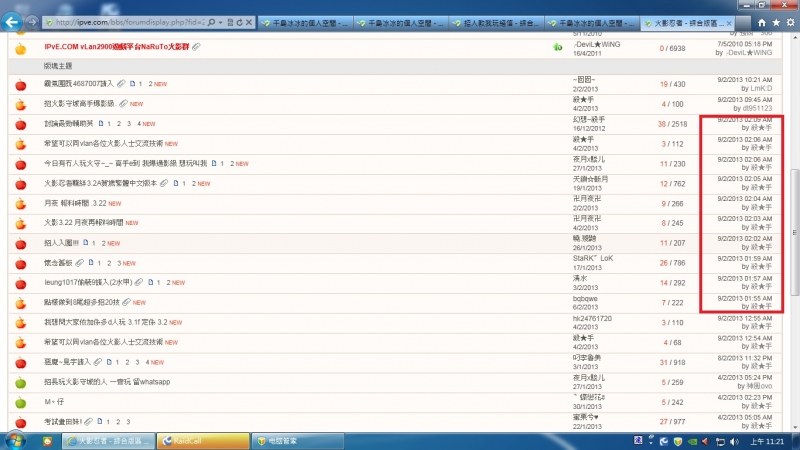Click the pinned icon right of Start orb

tap(47, 441)
